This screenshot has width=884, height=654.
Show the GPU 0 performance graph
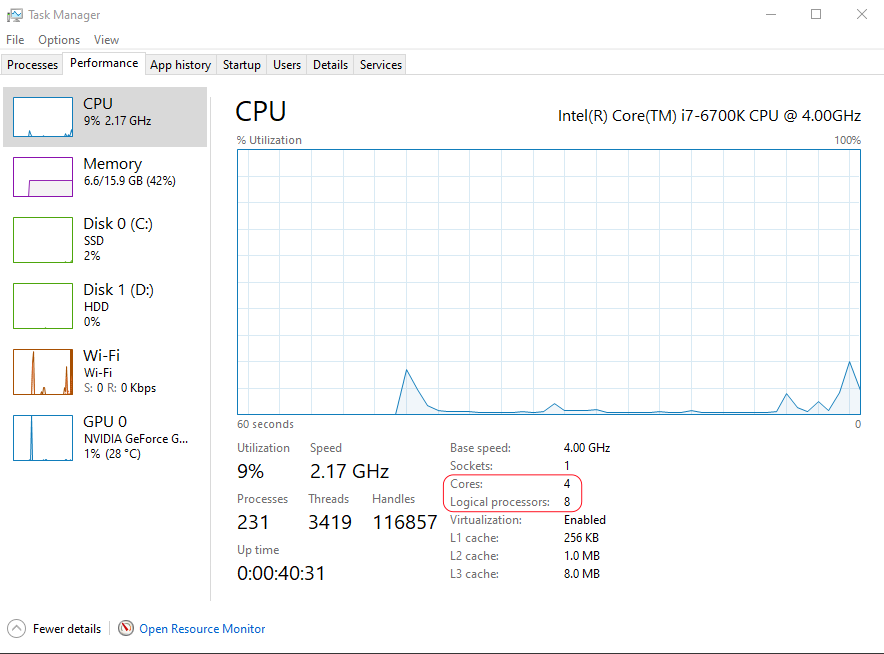tap(43, 438)
